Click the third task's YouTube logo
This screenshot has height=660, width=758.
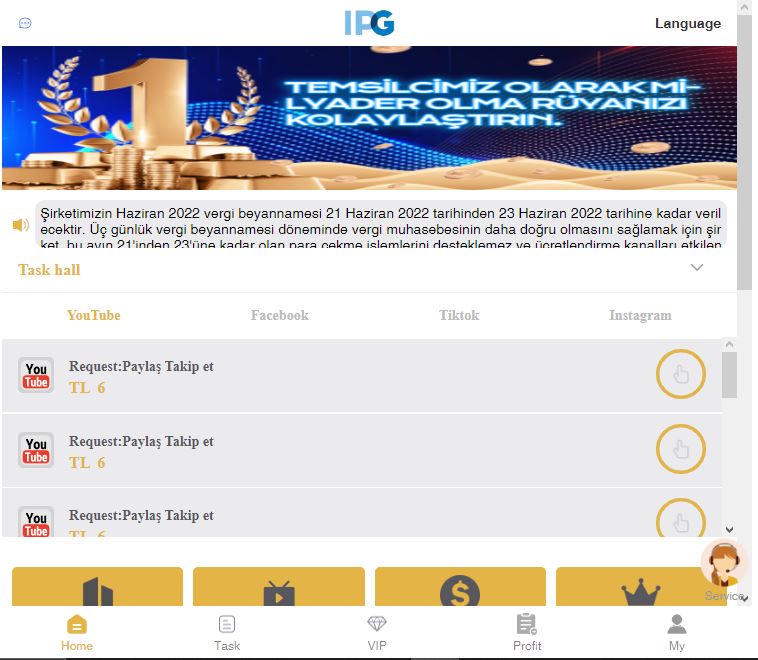pos(36,522)
